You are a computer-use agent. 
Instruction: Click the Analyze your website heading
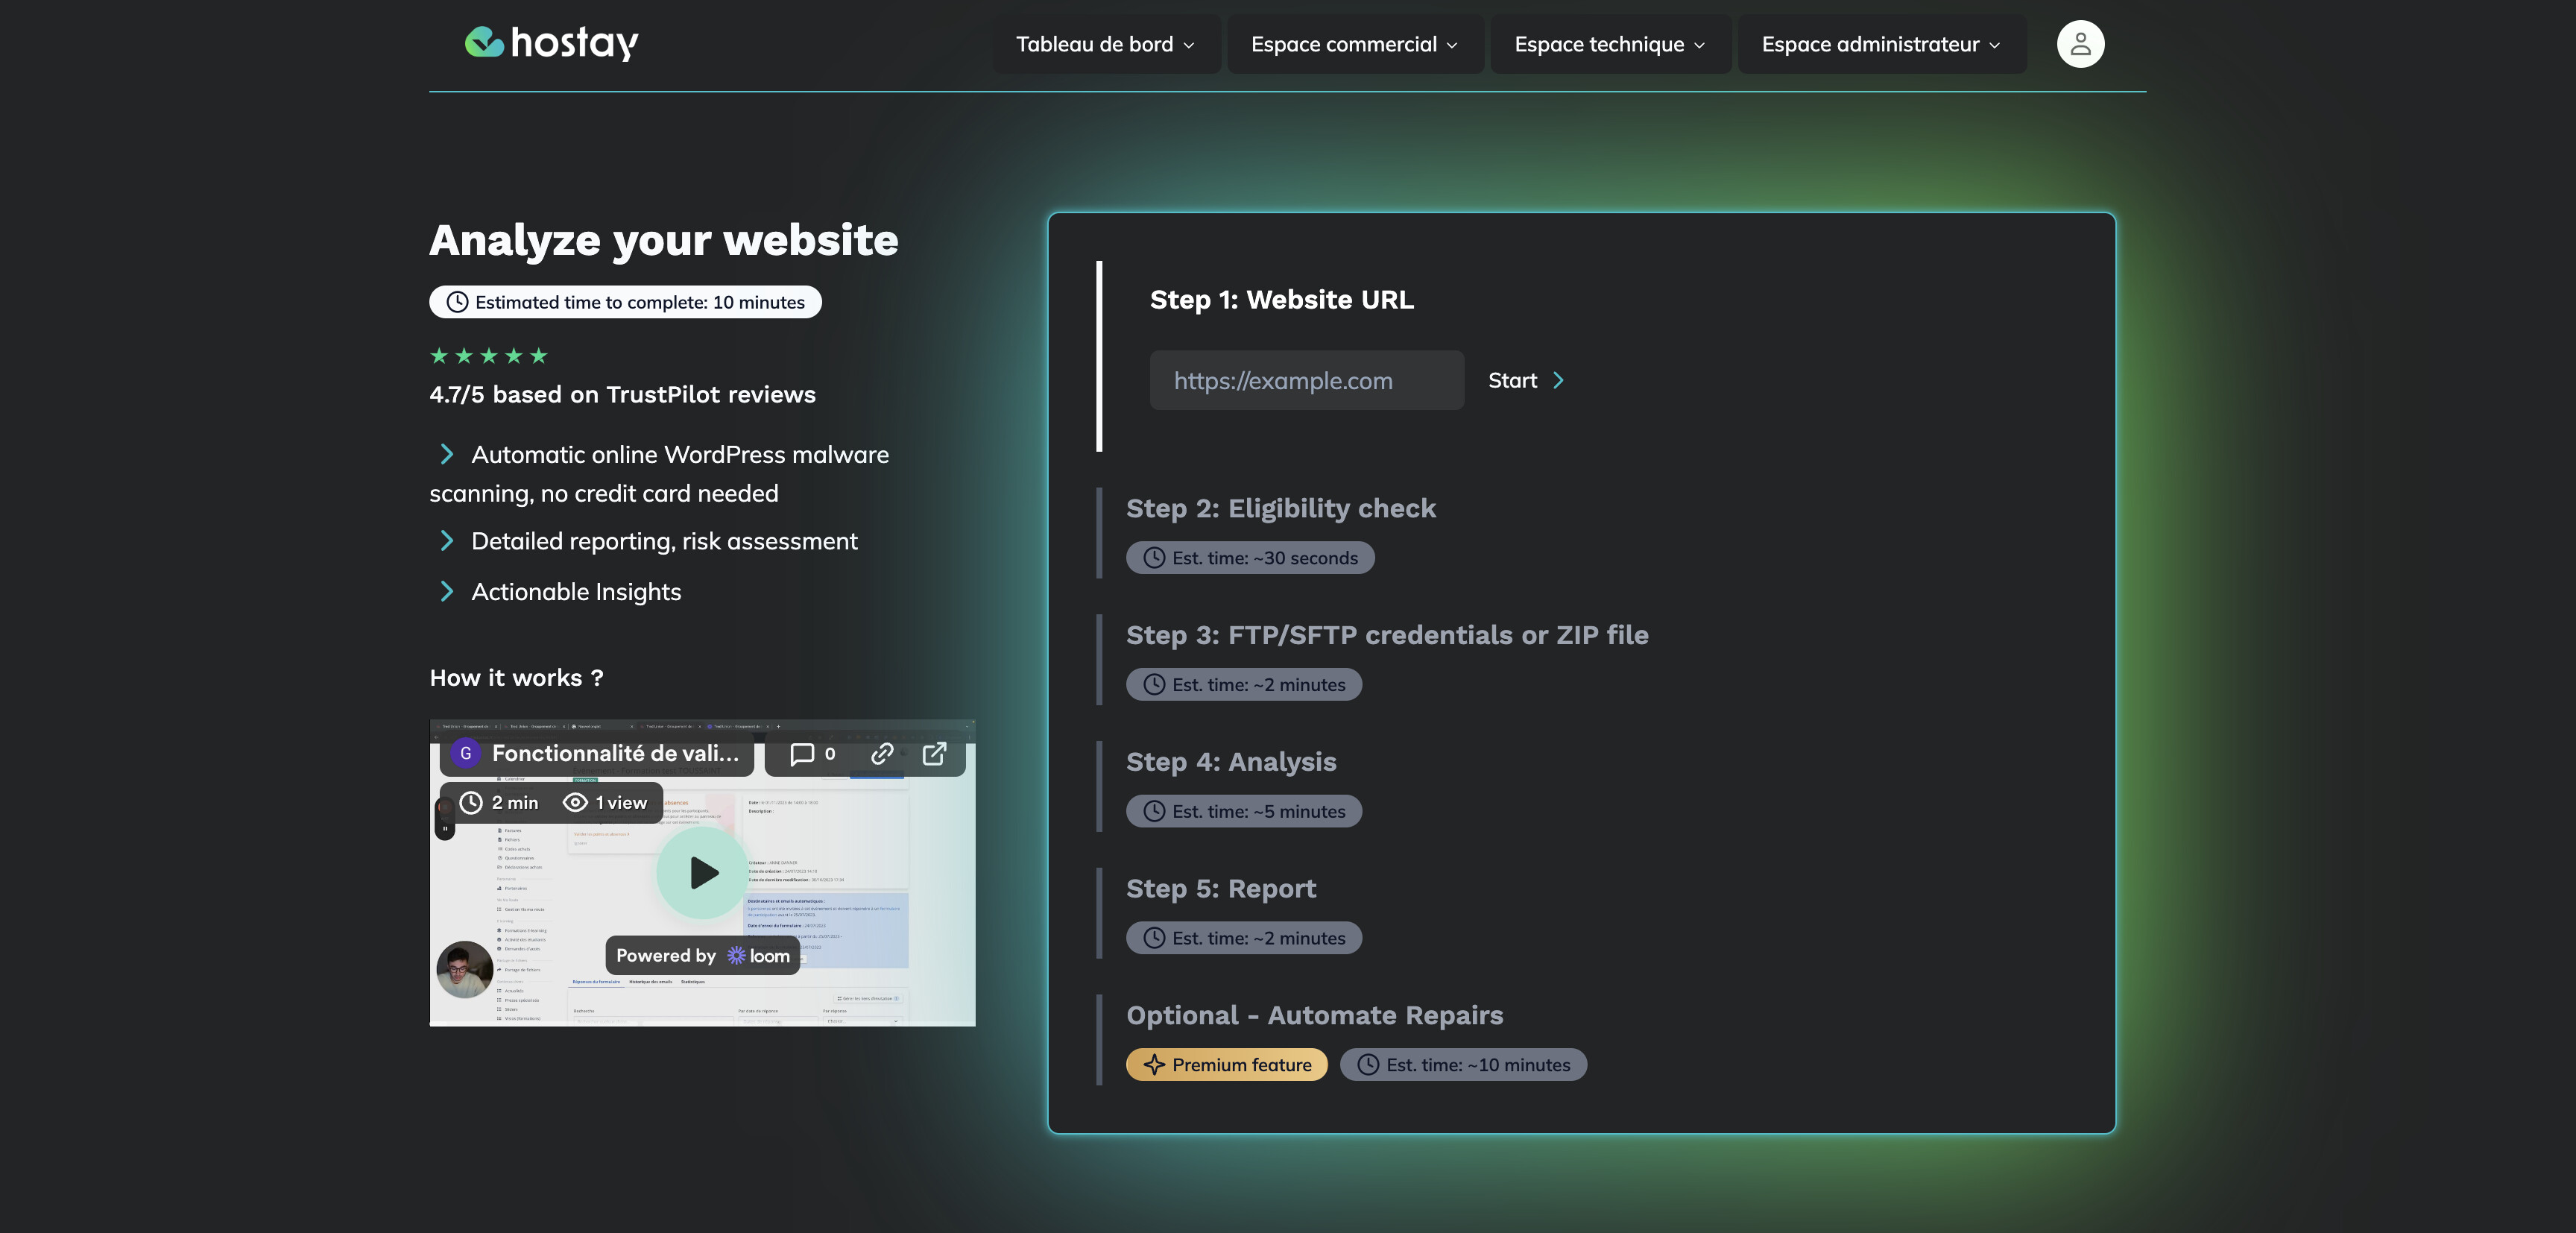coord(664,241)
